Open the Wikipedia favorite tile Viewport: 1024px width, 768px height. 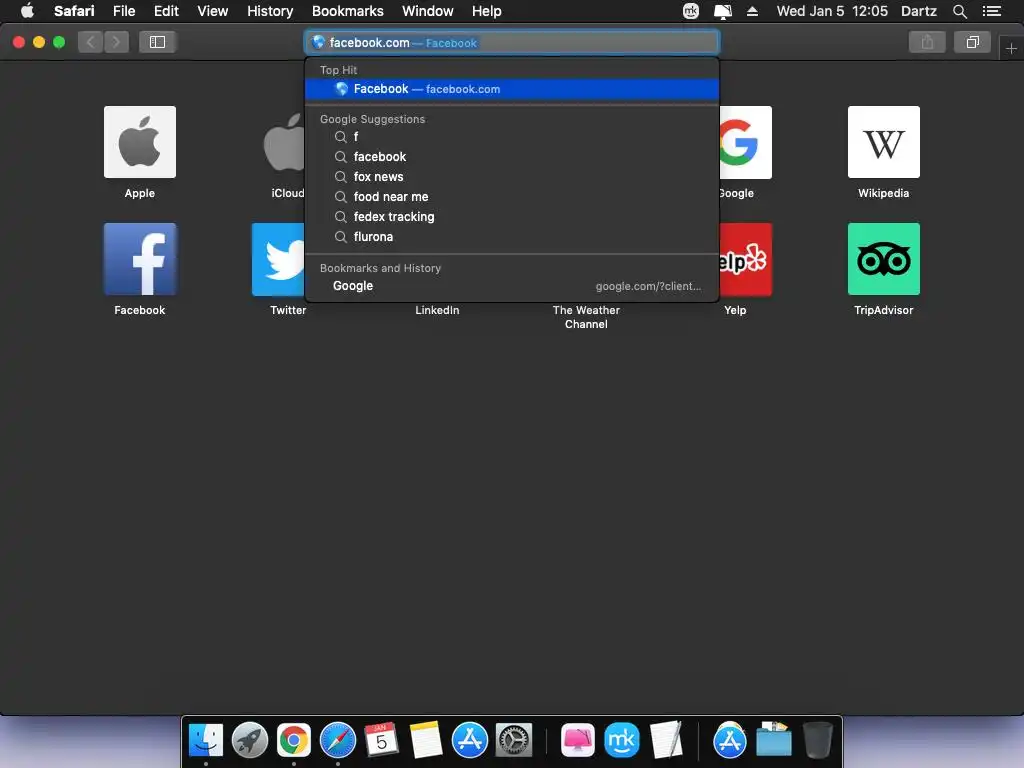click(884, 142)
